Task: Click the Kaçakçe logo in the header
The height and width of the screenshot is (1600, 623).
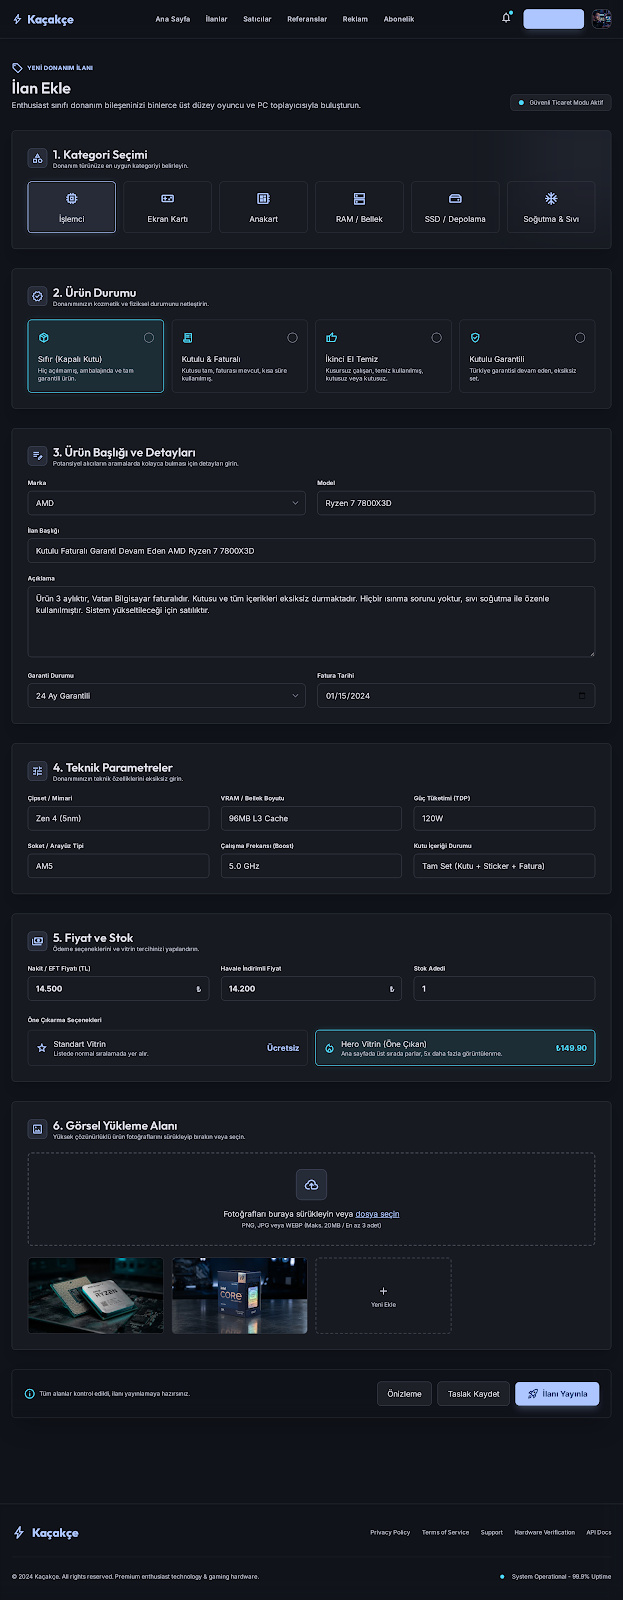Action: pos(43,19)
